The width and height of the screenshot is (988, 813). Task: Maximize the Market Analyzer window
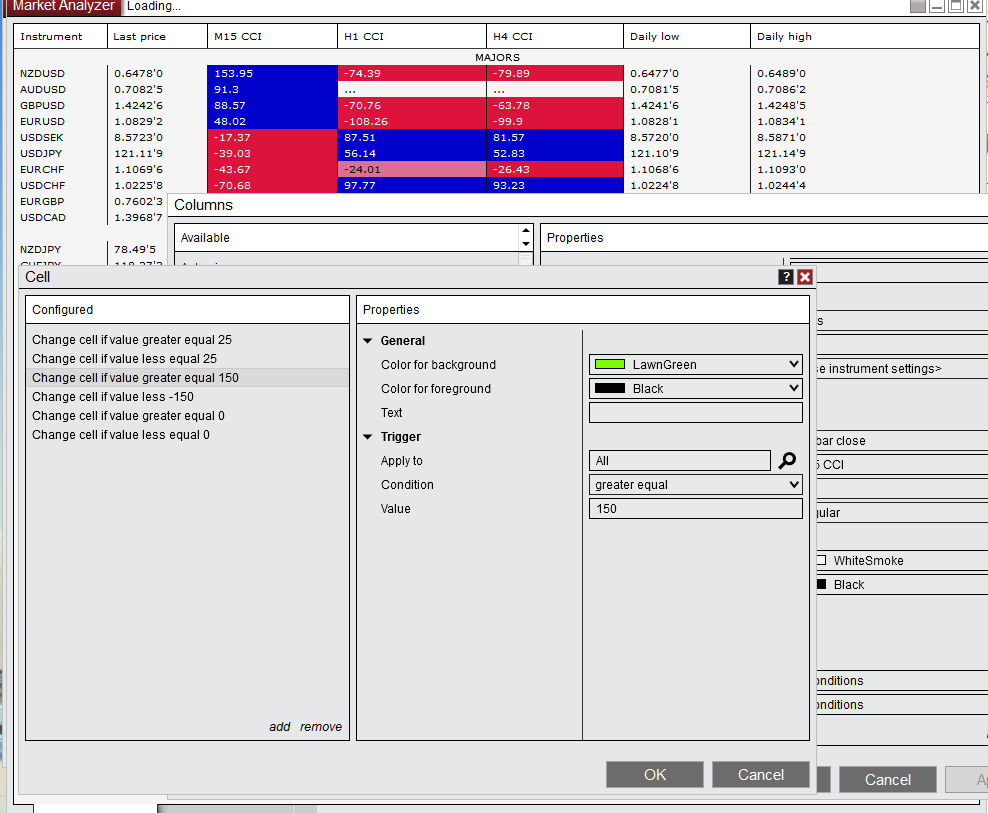point(956,6)
